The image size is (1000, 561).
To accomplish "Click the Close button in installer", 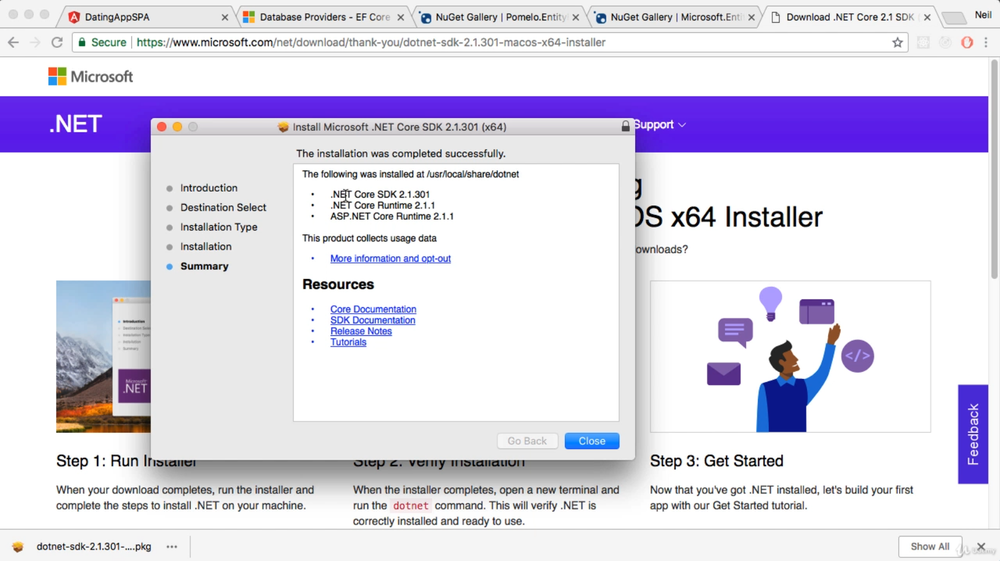I will tap(592, 441).
